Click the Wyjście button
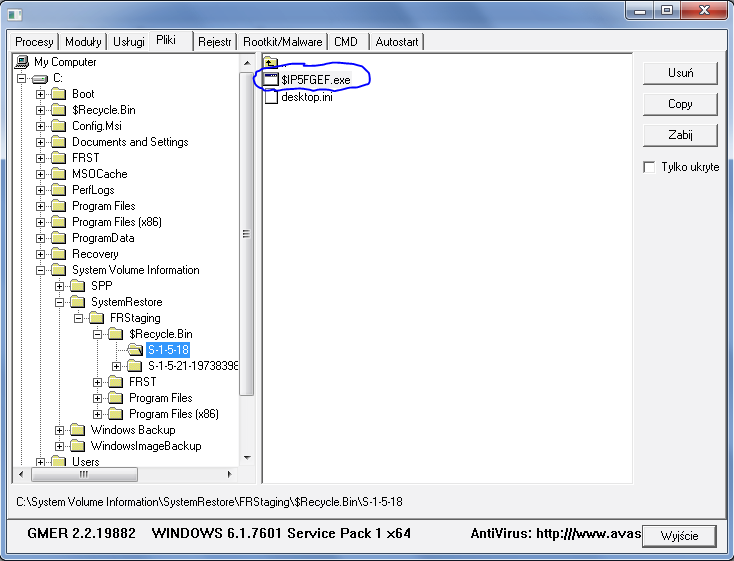734x561 pixels. (x=679, y=536)
